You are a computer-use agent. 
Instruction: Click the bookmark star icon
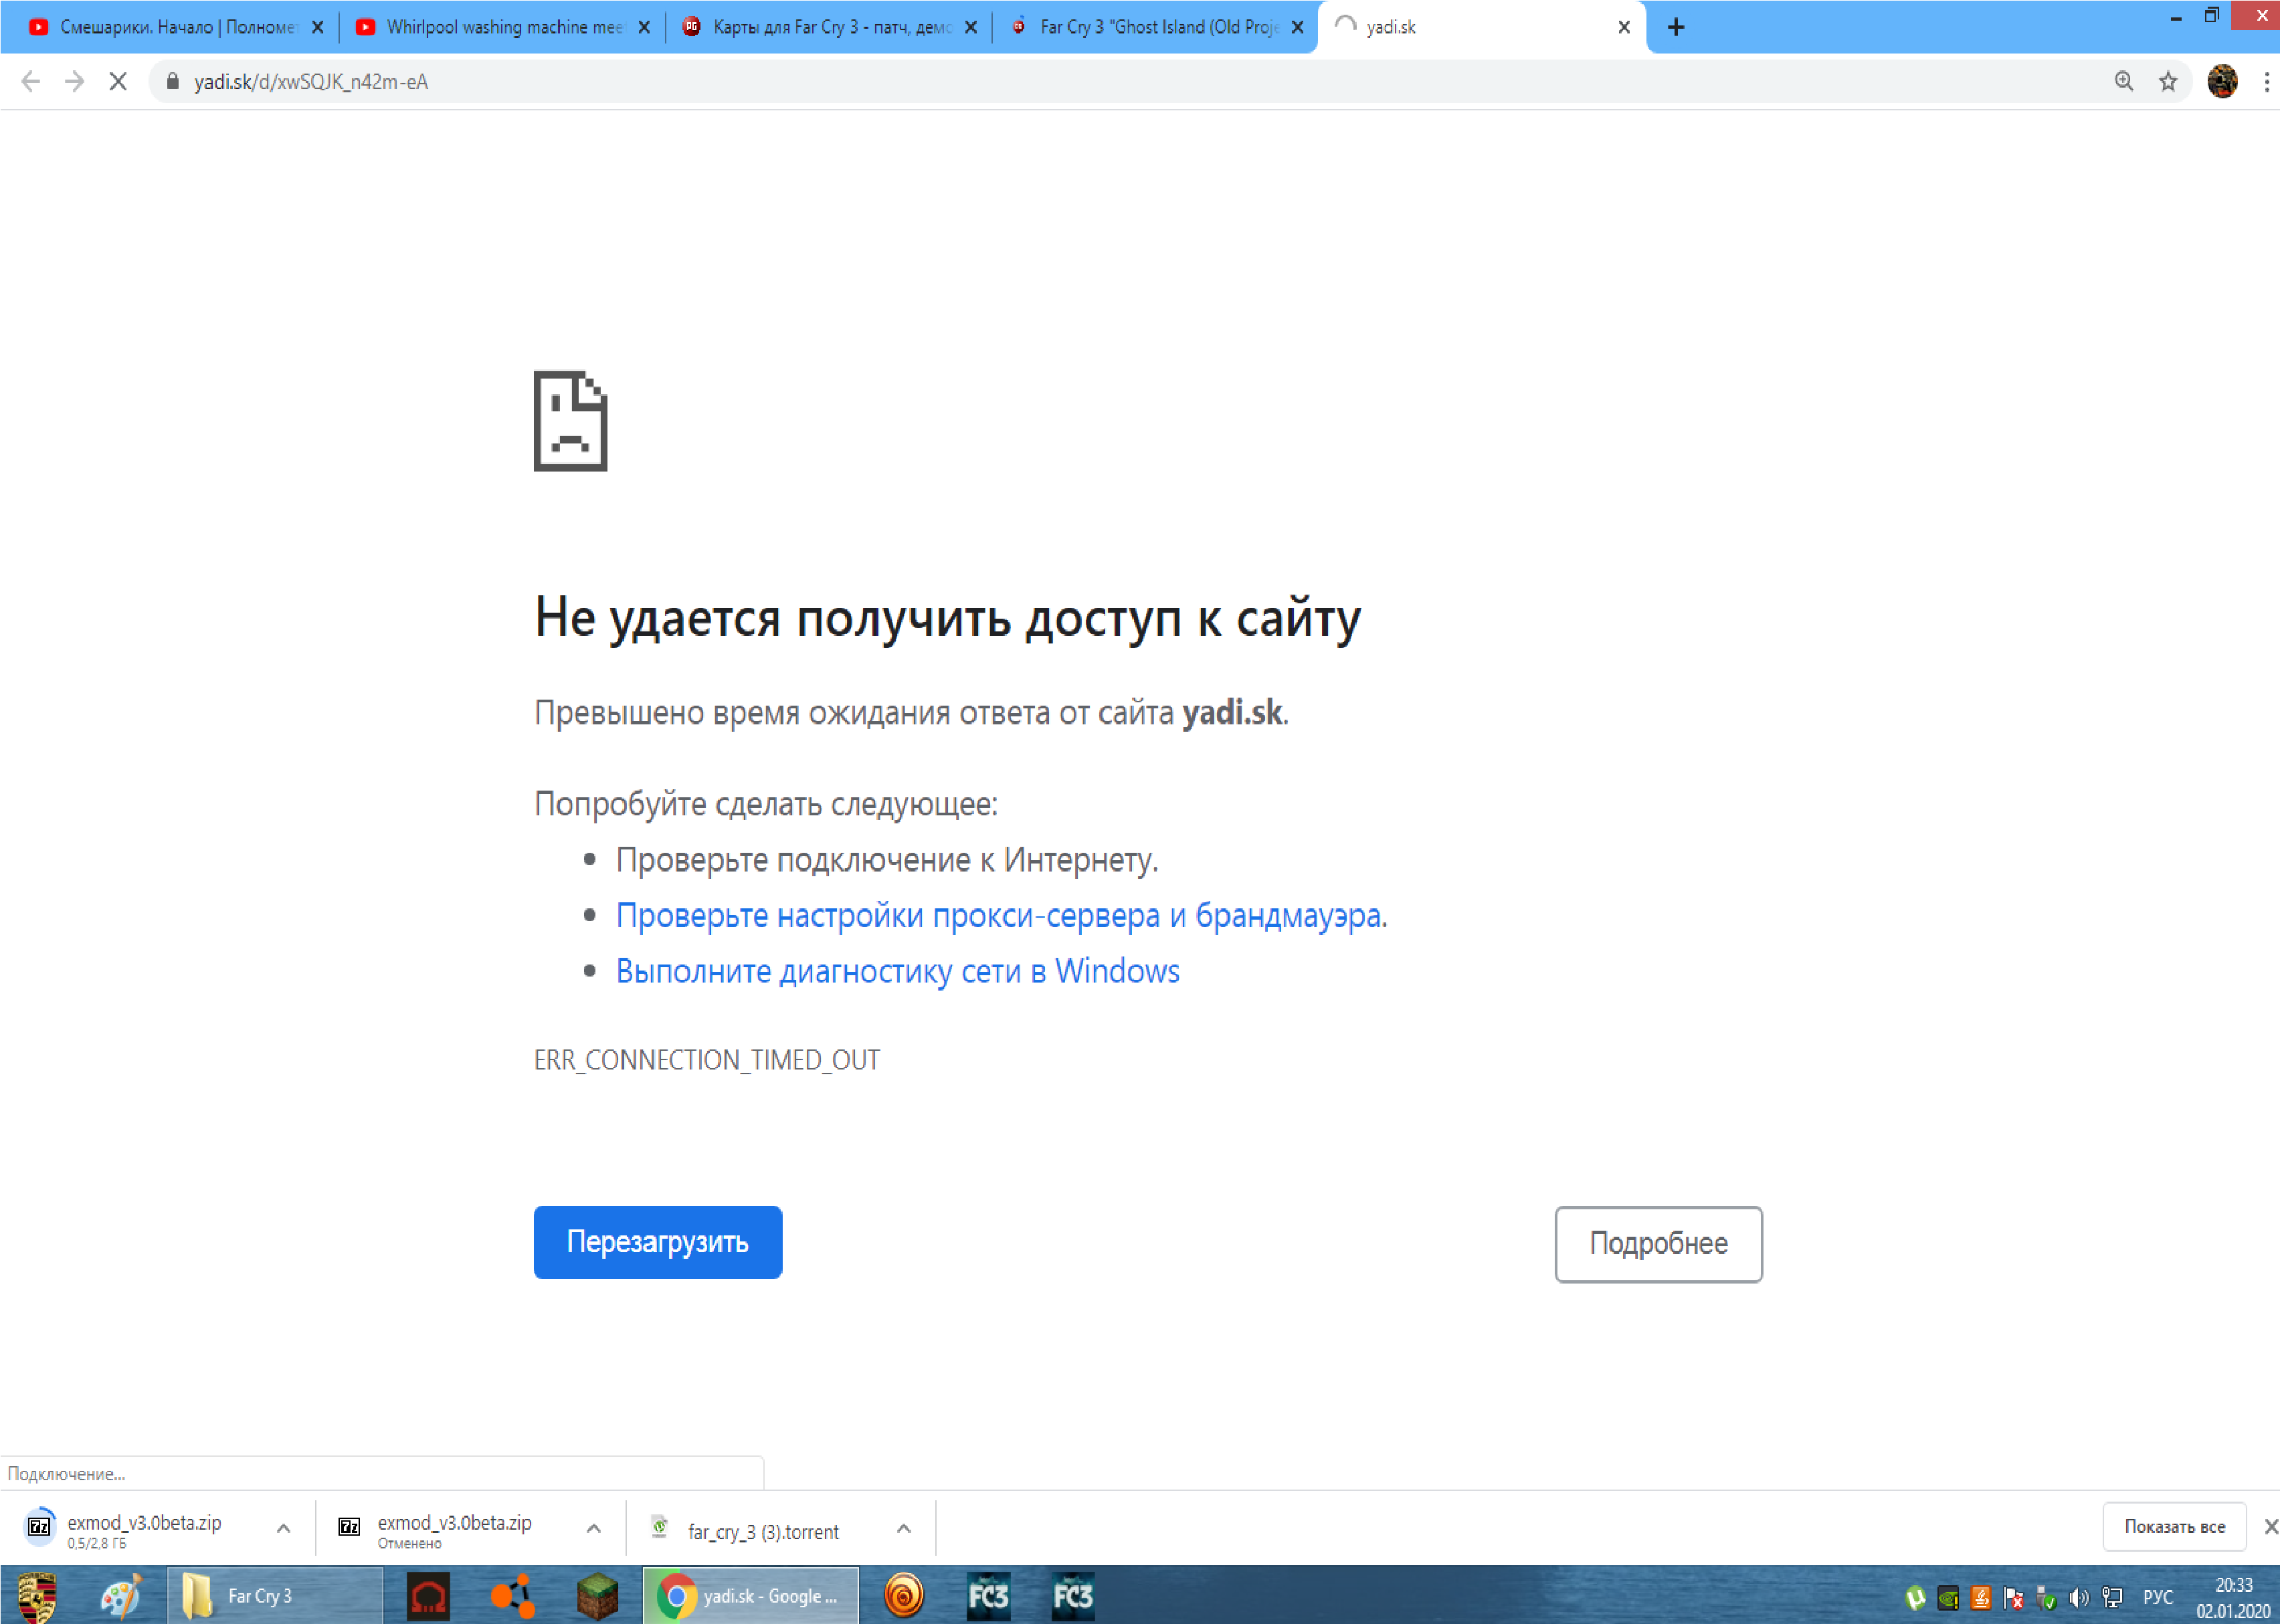[2167, 82]
